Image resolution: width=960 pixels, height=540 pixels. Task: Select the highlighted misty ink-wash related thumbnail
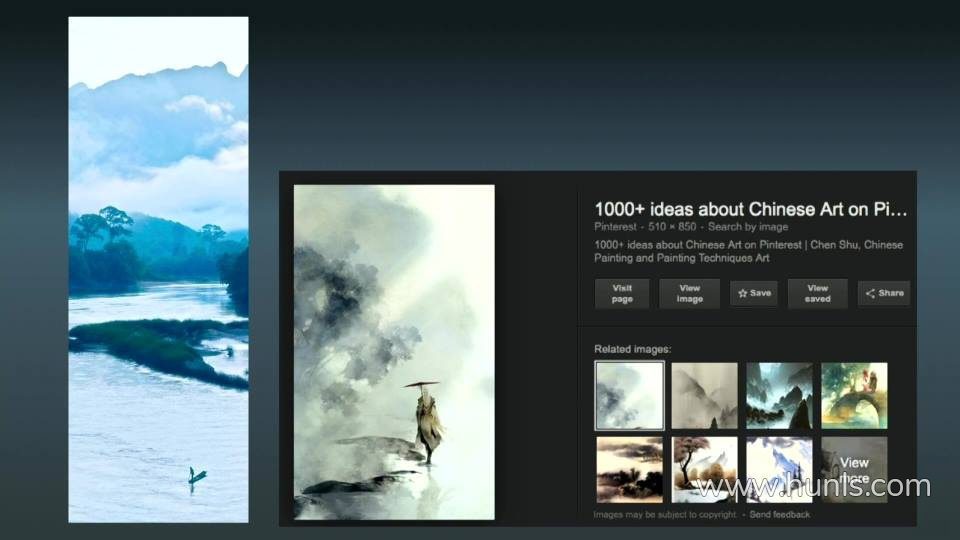coord(629,396)
